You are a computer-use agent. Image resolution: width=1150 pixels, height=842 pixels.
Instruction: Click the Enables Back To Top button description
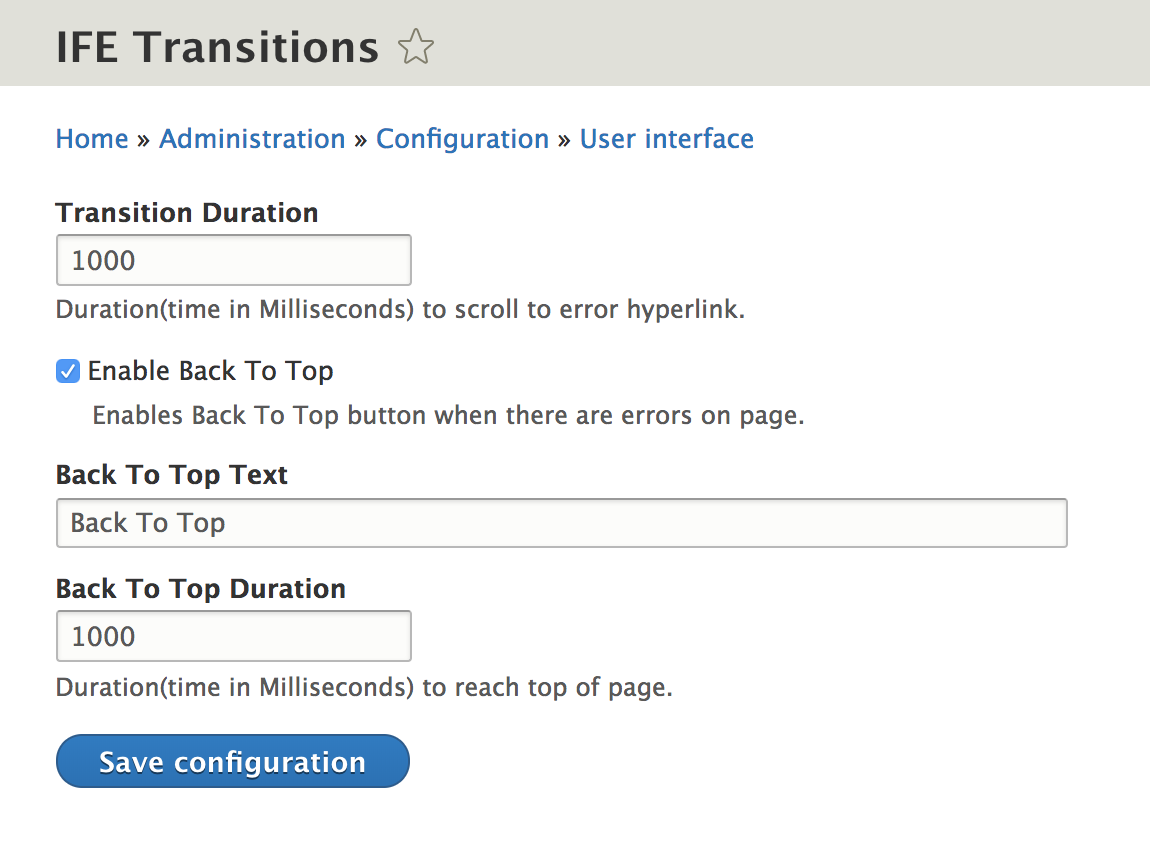coord(448,415)
